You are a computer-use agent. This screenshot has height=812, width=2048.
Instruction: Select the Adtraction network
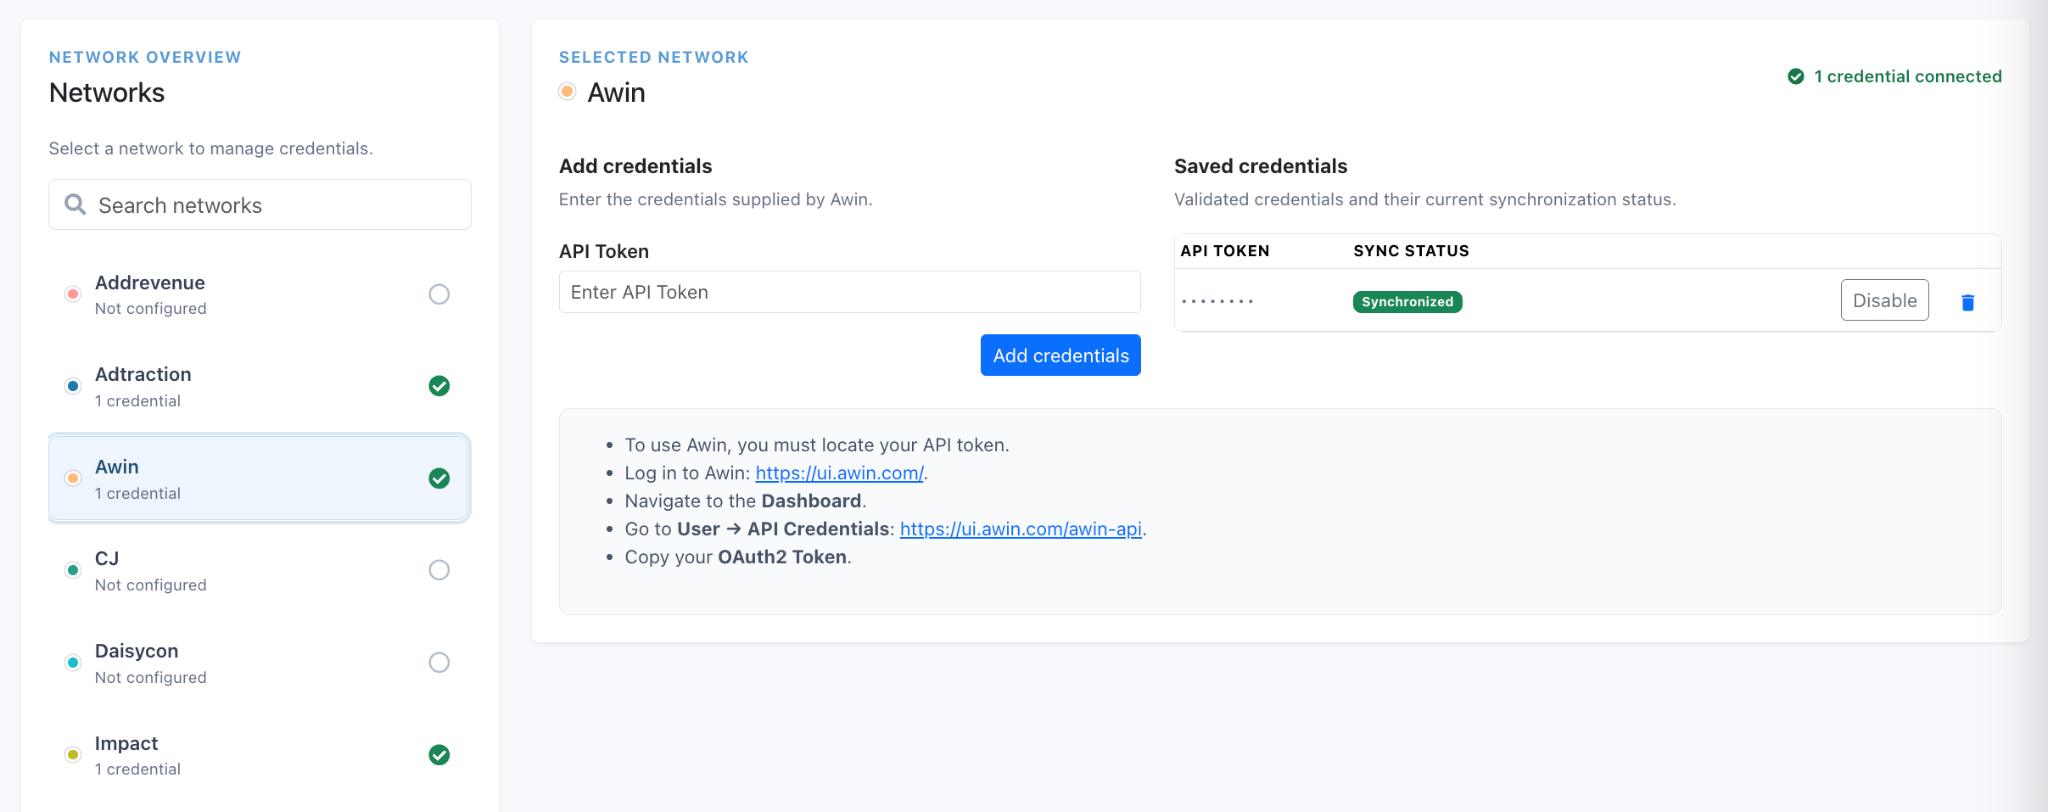[x=260, y=386]
